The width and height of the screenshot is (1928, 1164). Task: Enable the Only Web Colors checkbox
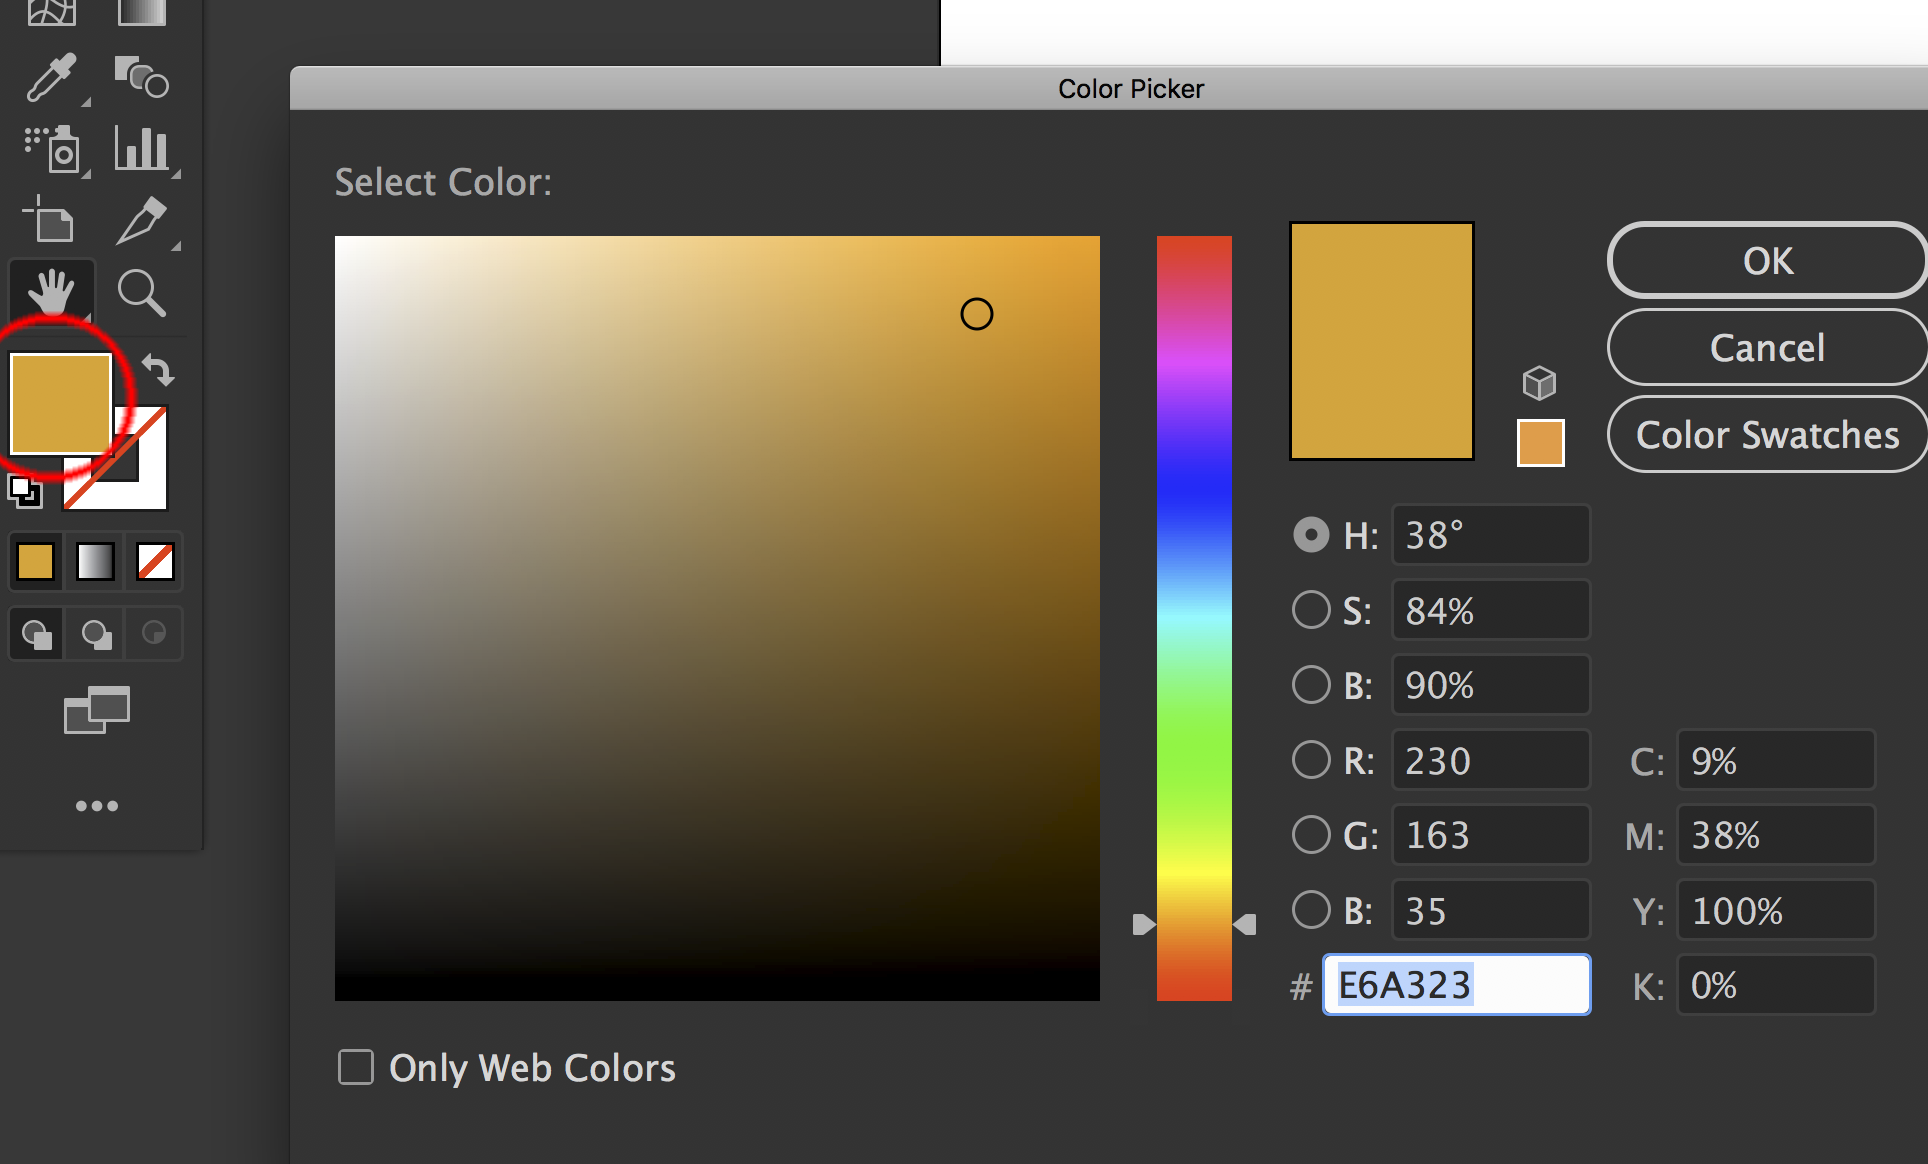356,1067
